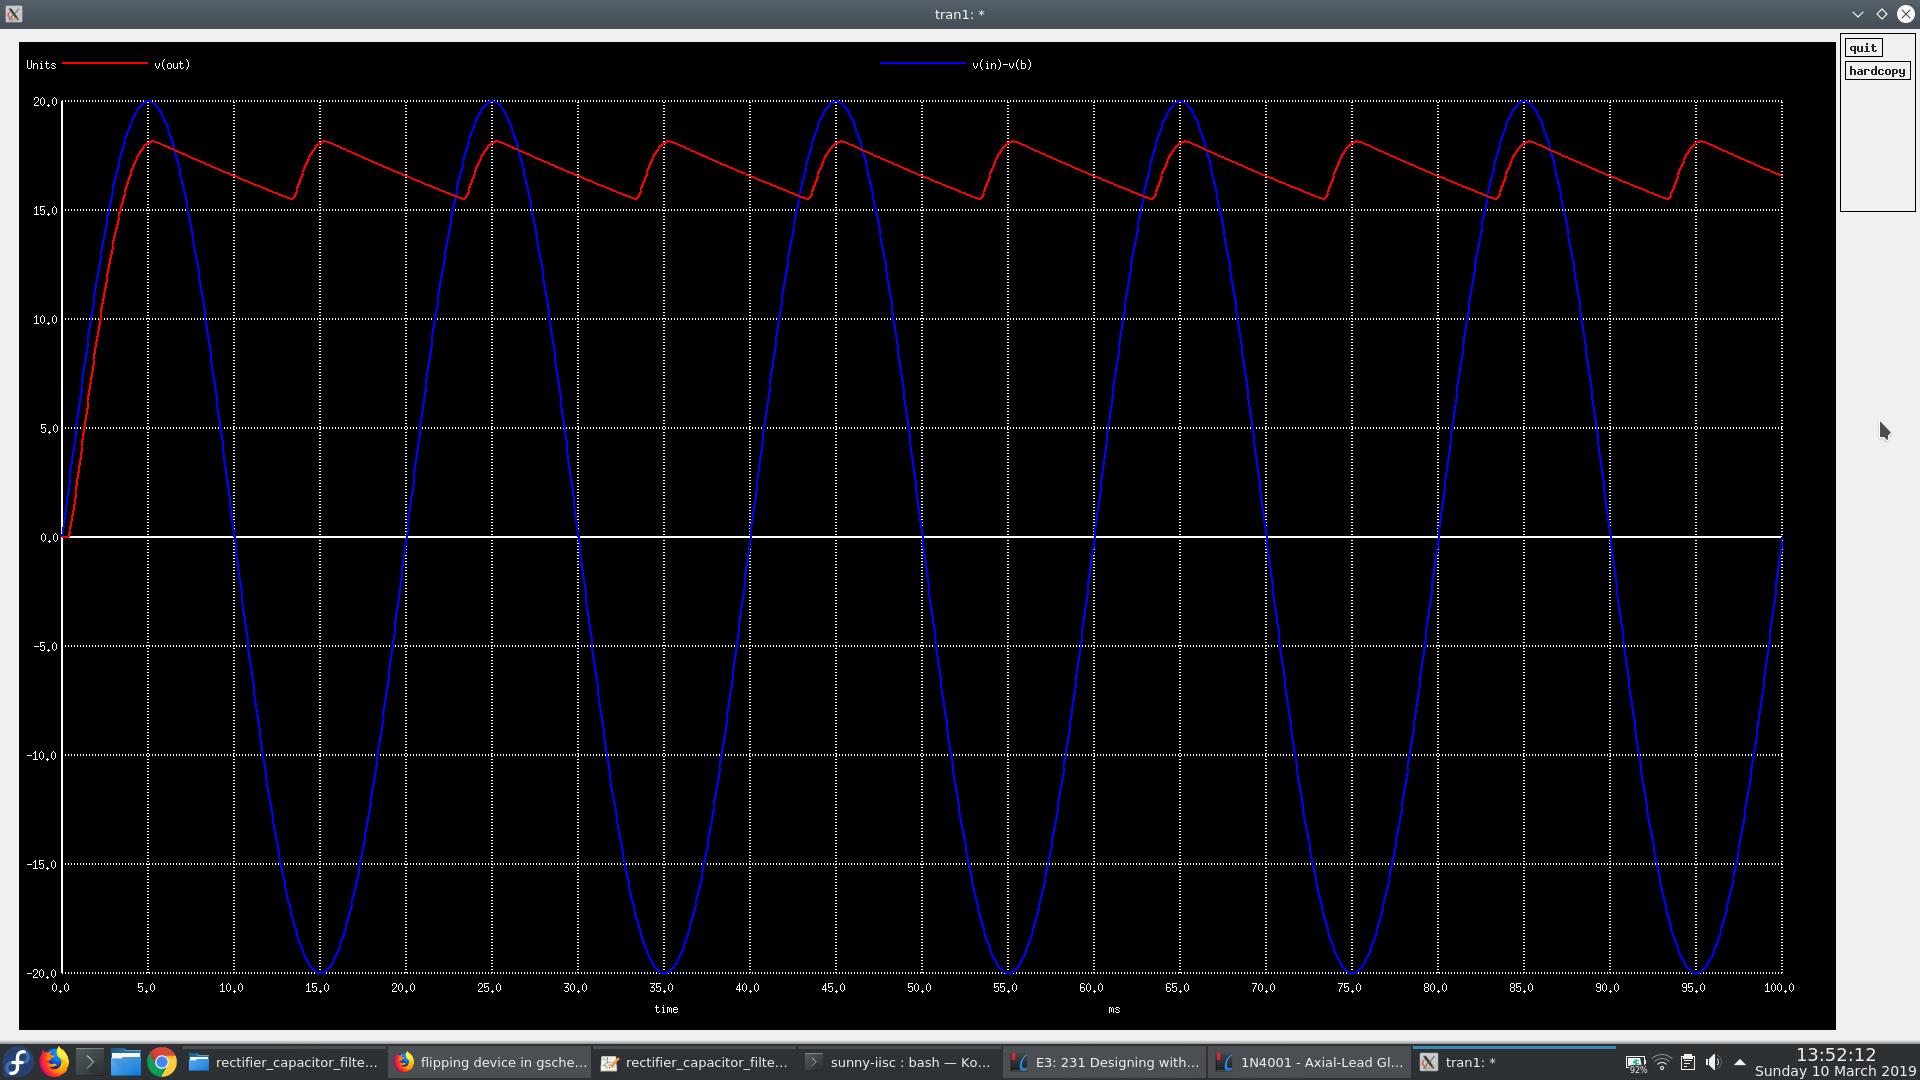Open the window menu icon in titlebar
1920x1080 pixels.
point(13,14)
